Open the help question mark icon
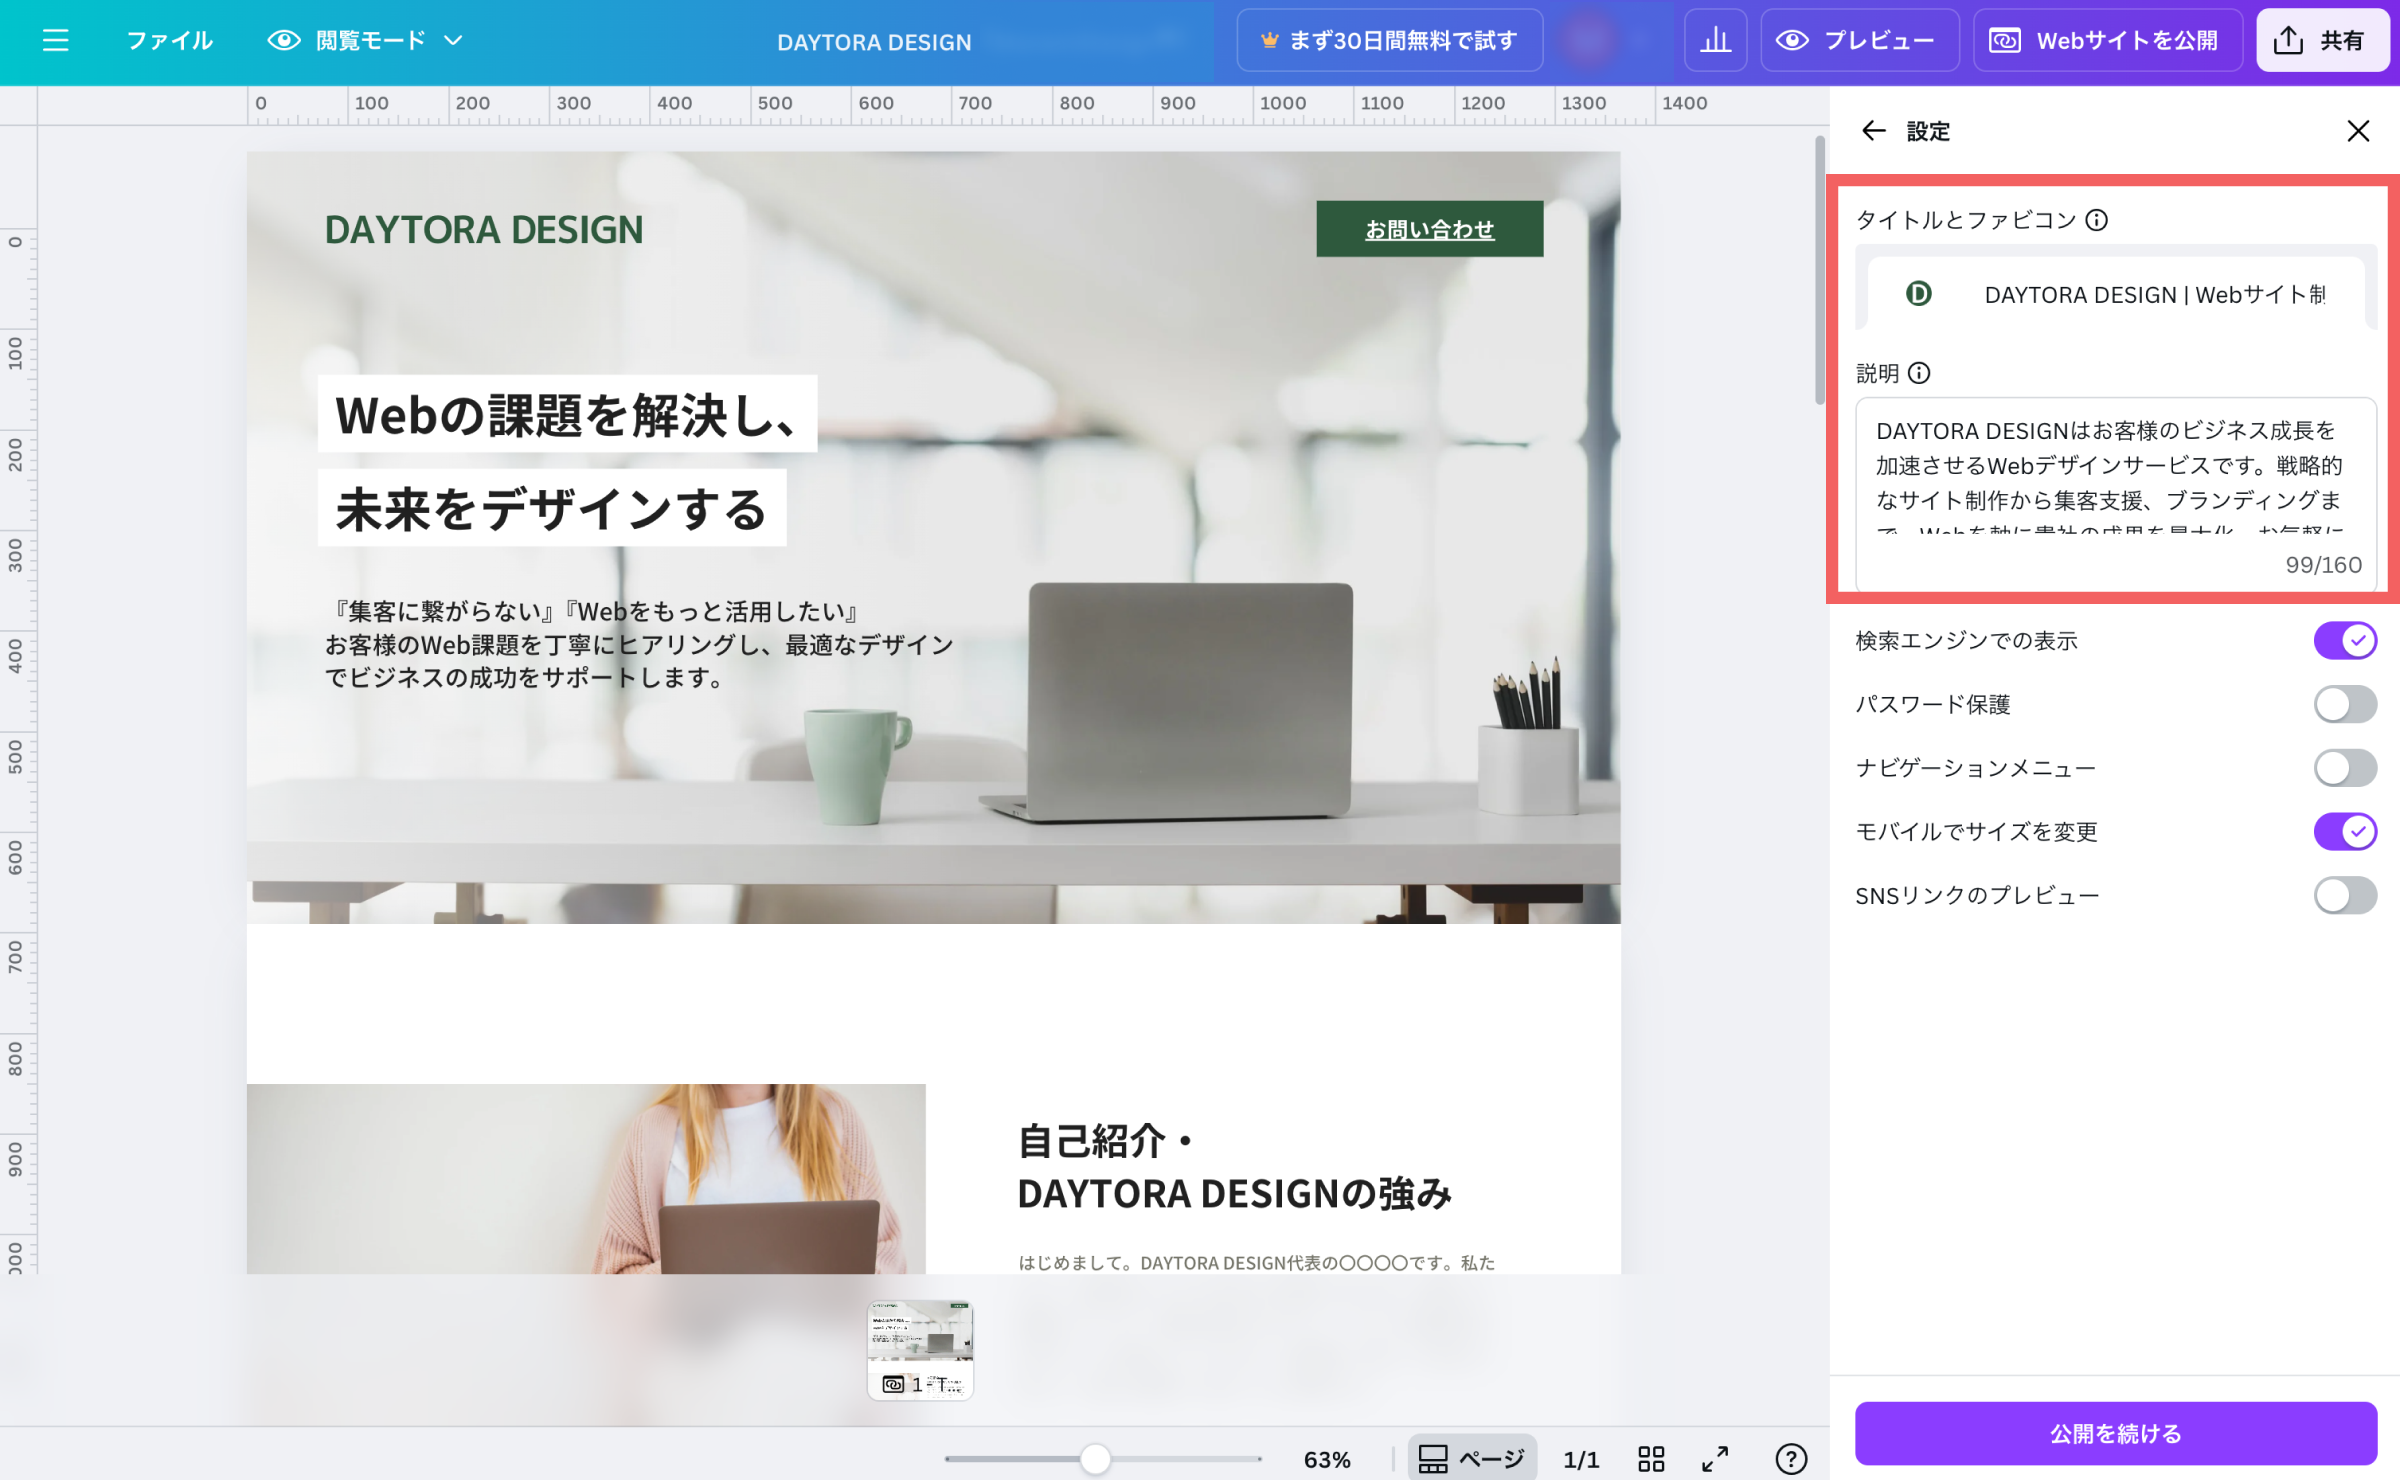This screenshot has height=1480, width=2400. click(x=1790, y=1459)
